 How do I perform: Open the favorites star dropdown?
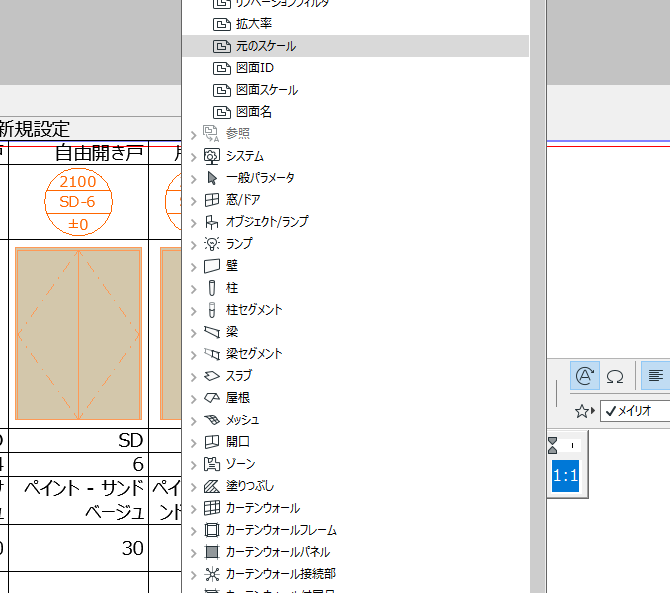pyautogui.click(x=585, y=411)
